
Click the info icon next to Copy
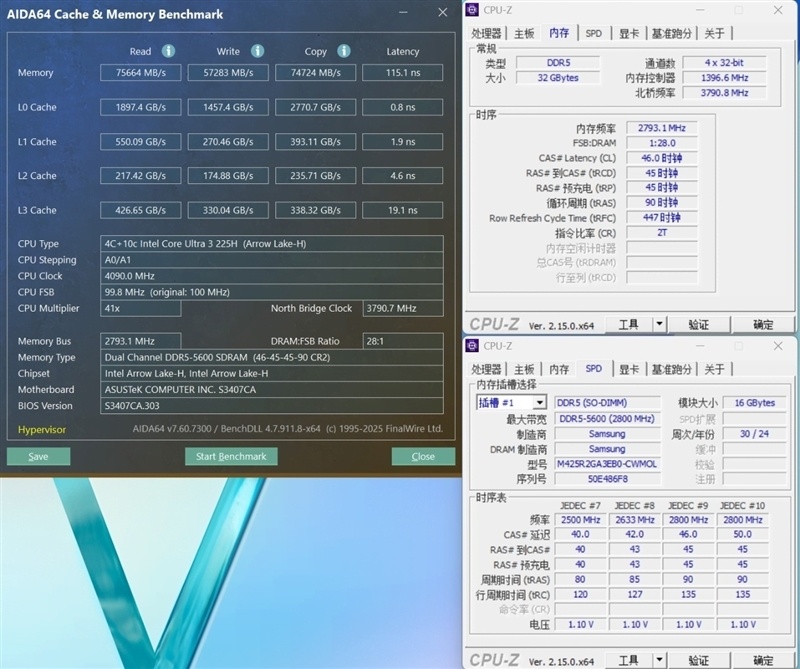point(344,51)
